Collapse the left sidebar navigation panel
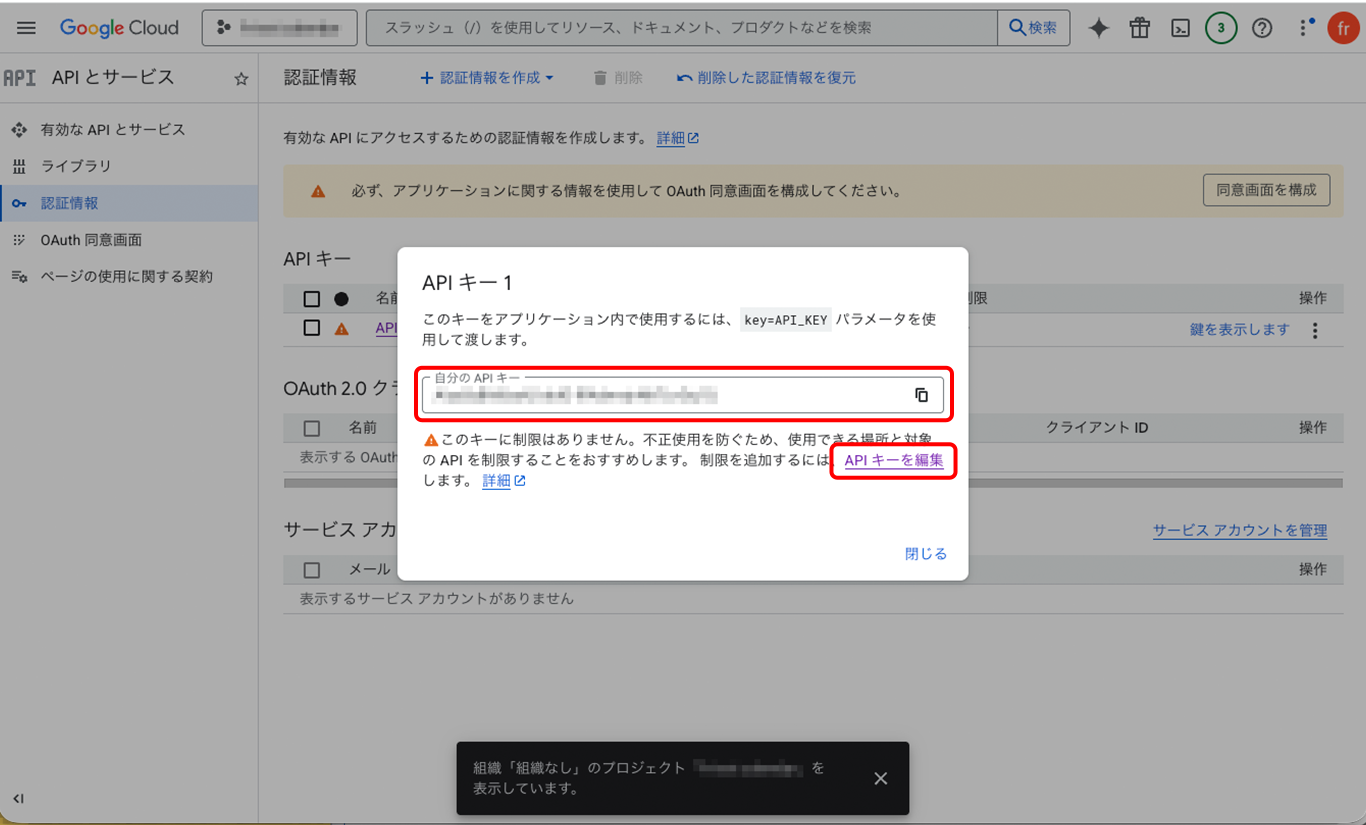The height and width of the screenshot is (825, 1366). 18,798
